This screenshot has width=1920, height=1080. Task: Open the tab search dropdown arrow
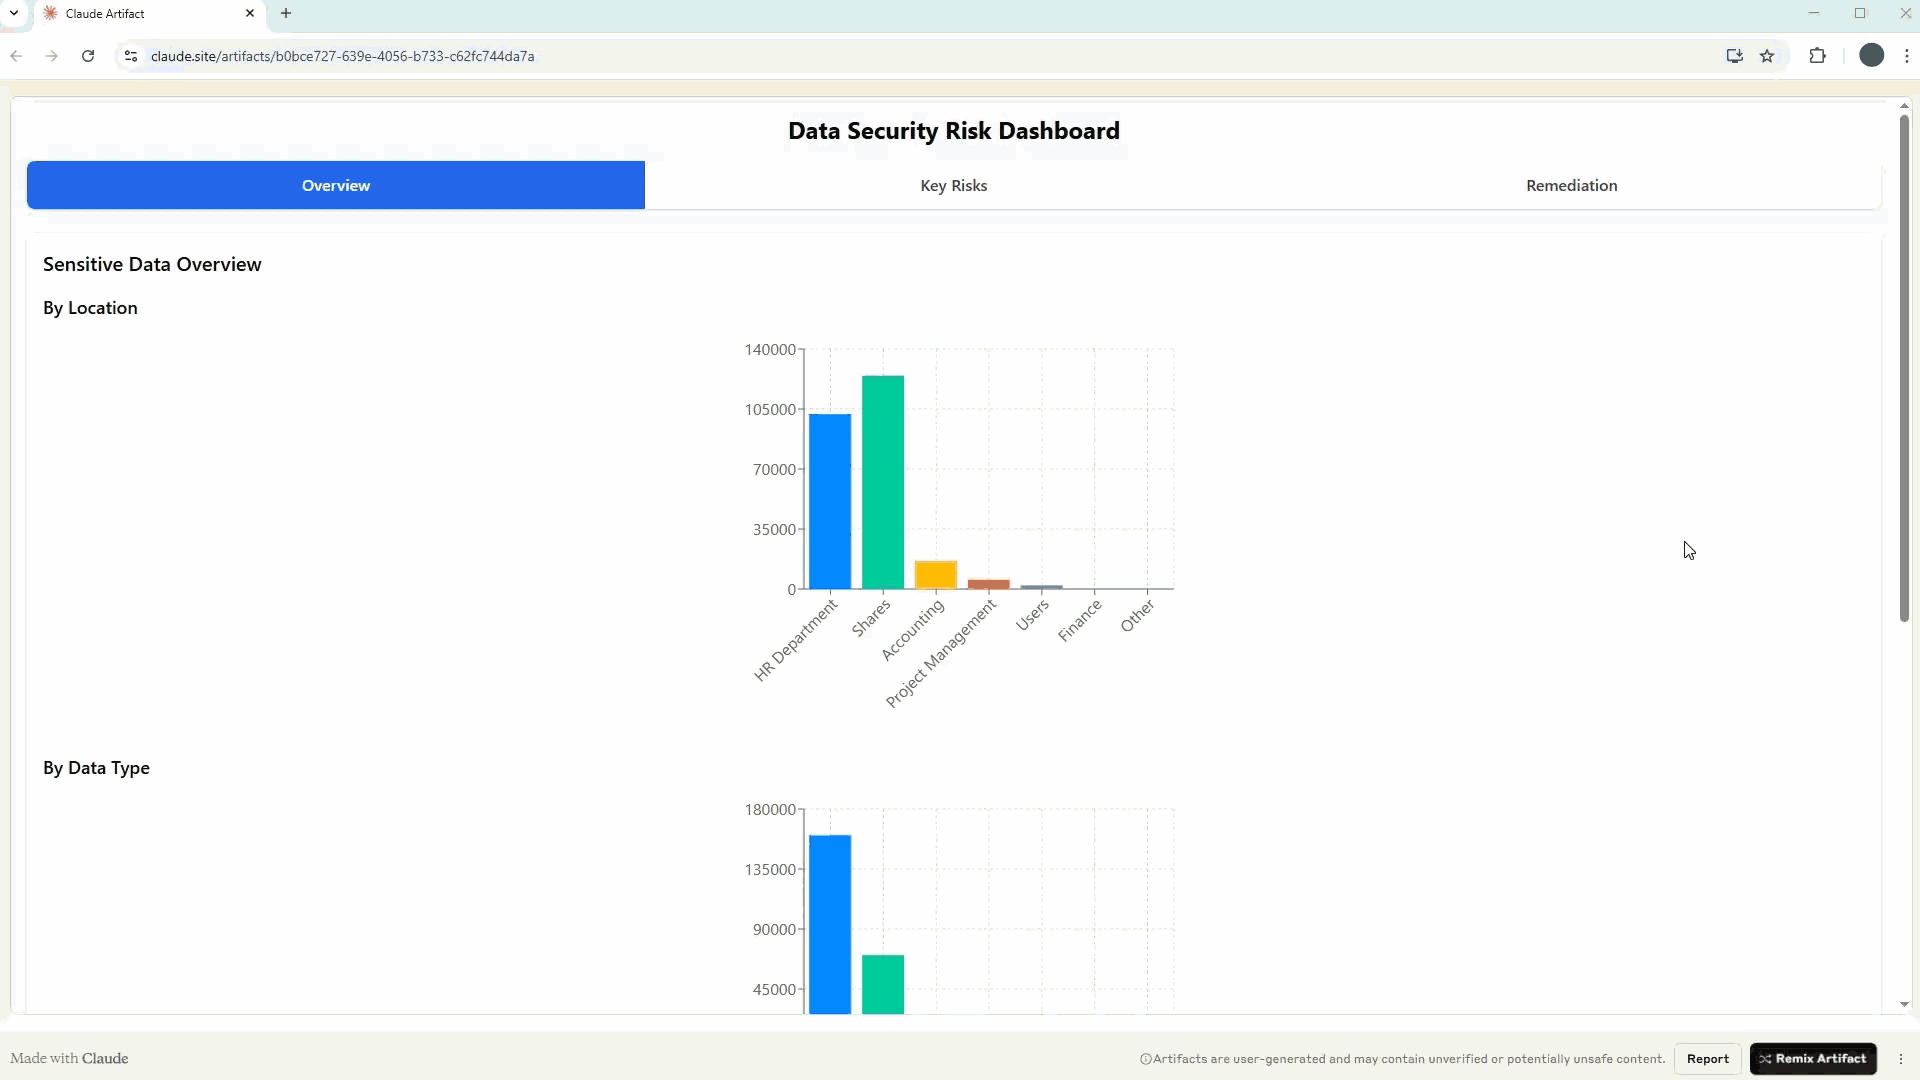pyautogui.click(x=13, y=13)
